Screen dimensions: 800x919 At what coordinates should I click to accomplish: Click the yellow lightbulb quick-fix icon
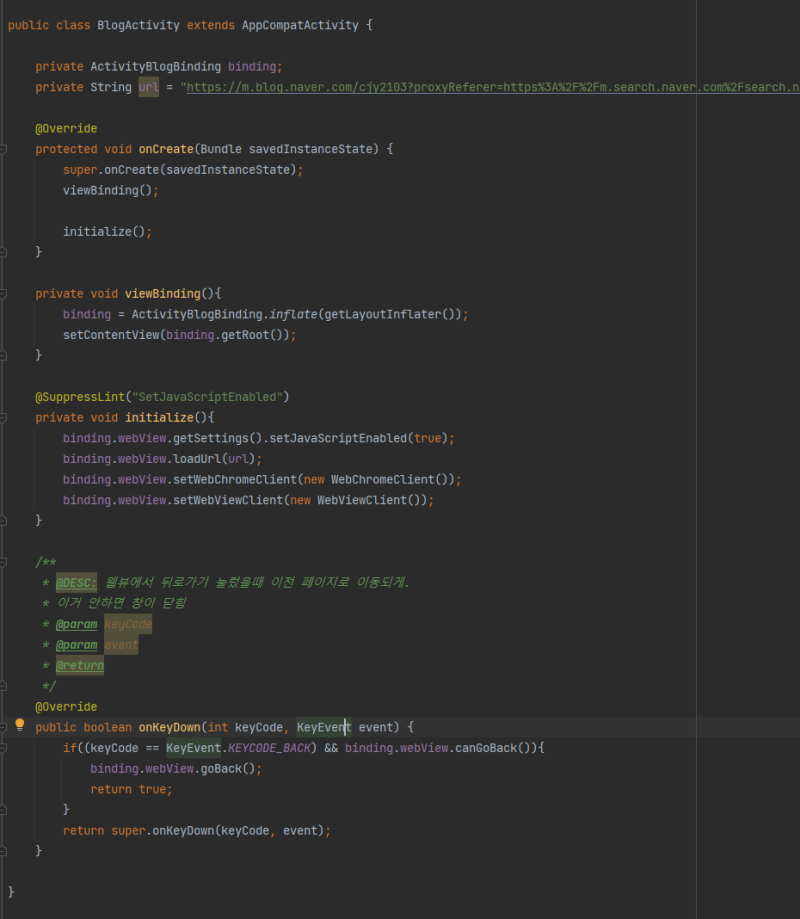pos(19,725)
